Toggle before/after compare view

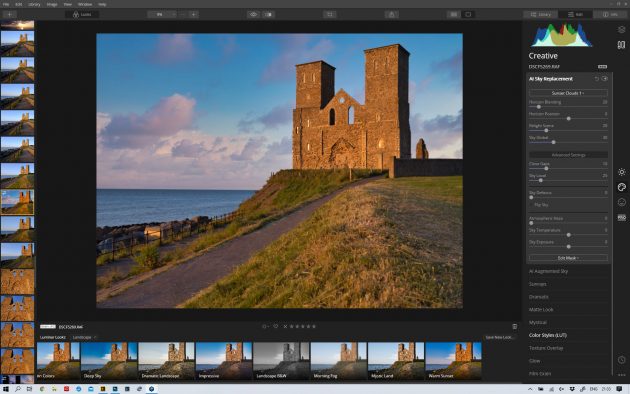click(268, 14)
